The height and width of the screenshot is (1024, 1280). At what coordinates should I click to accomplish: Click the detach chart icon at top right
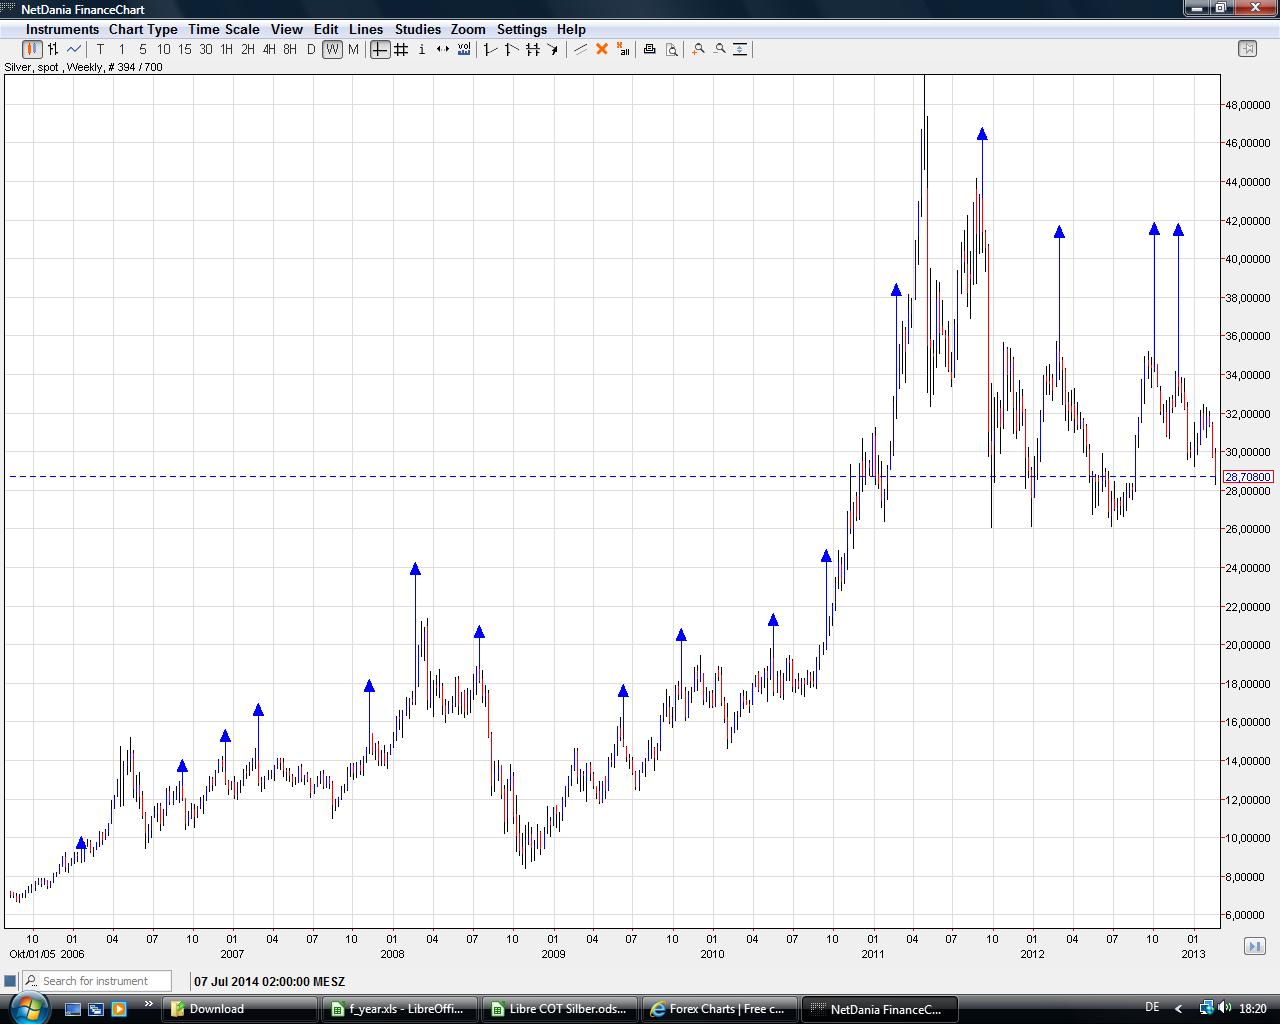point(1247,48)
